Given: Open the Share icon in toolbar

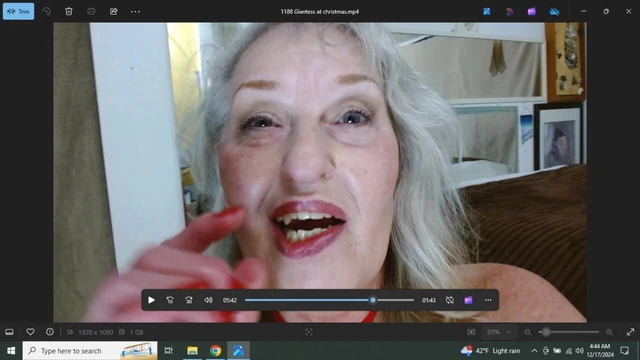Looking at the screenshot, I should (x=113, y=11).
